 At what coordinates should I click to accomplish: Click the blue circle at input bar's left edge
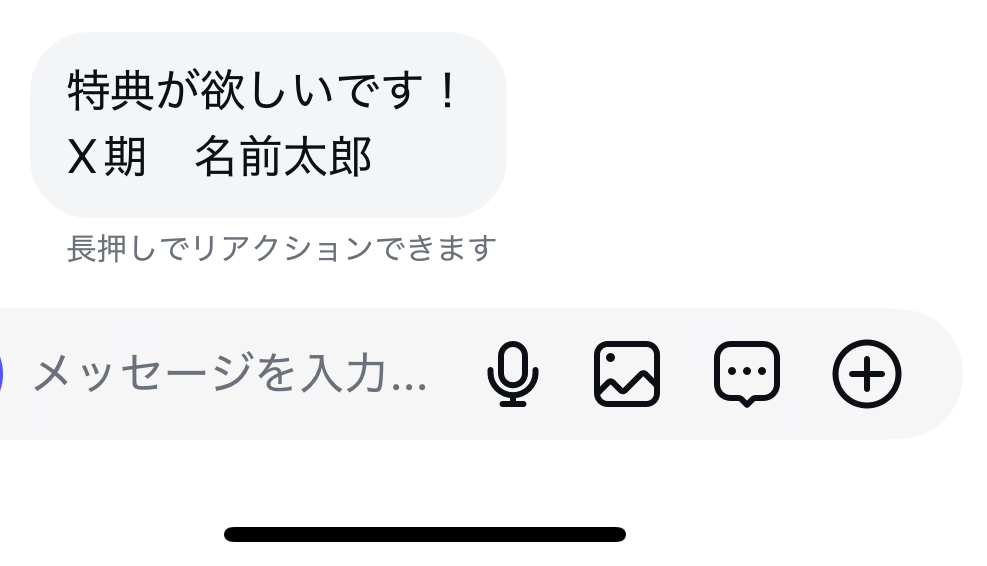[1, 374]
